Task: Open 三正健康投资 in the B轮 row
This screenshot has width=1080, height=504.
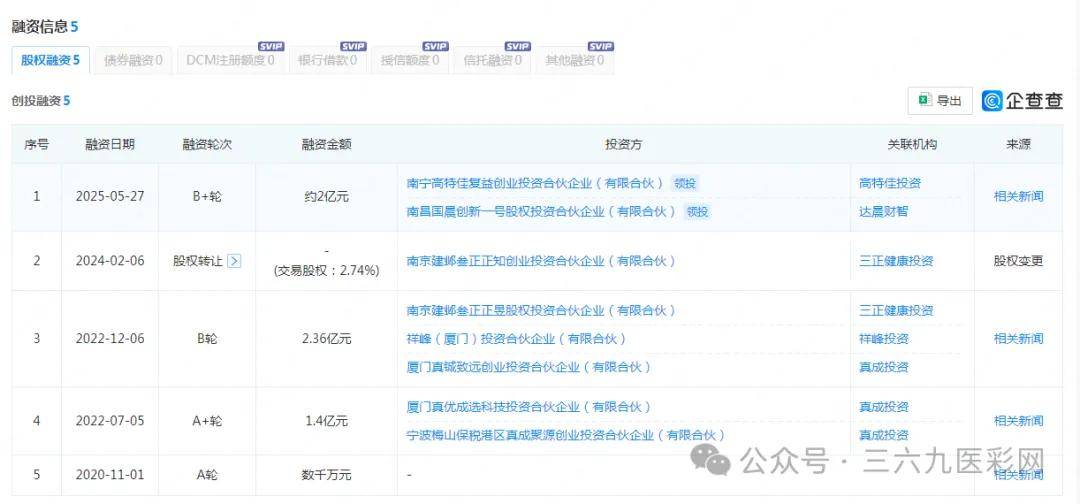Action: pyautogui.click(x=896, y=311)
